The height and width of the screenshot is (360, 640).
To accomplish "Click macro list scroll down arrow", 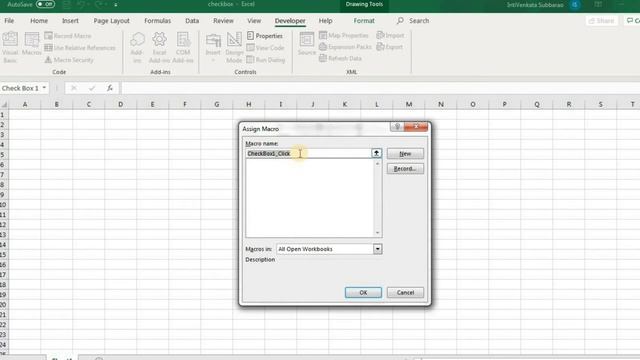I will (x=377, y=233).
